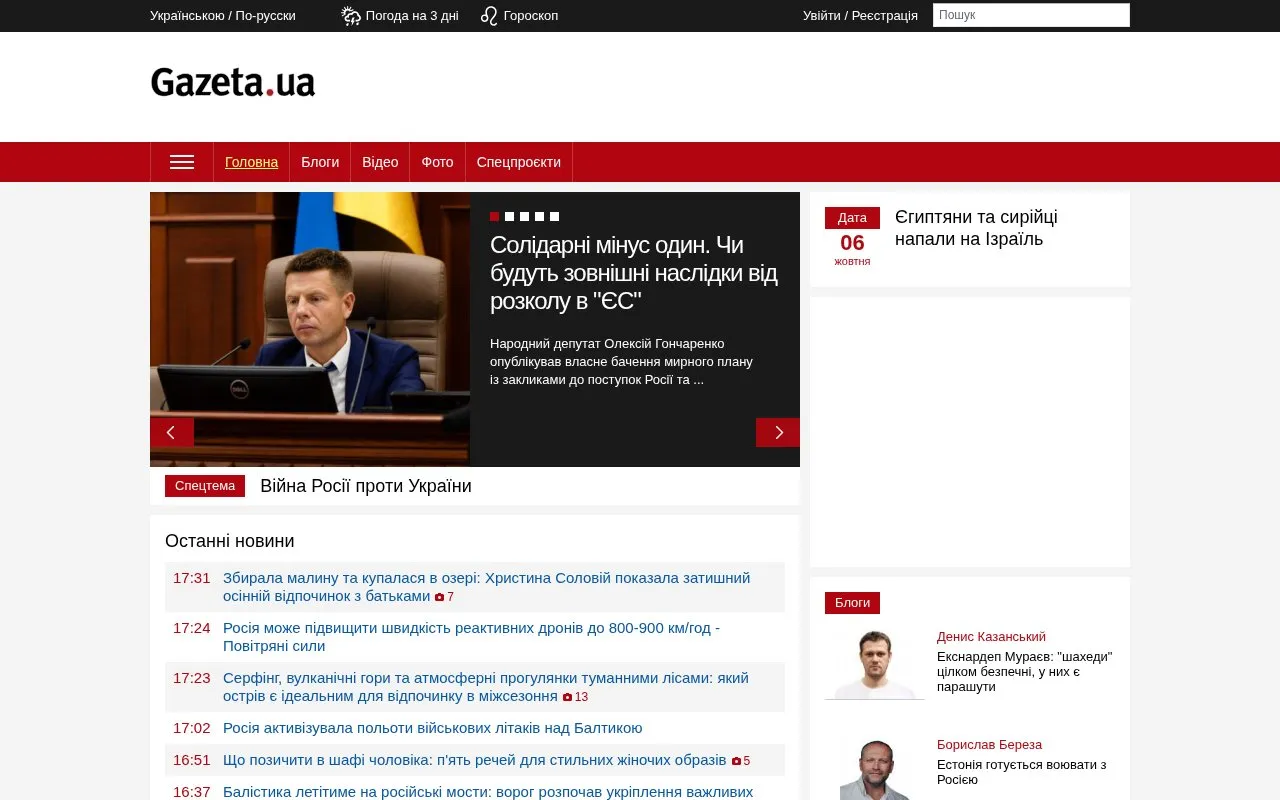This screenshot has height=800, width=1280.
Task: Click the Gazeta.ua logo
Action: (x=233, y=82)
